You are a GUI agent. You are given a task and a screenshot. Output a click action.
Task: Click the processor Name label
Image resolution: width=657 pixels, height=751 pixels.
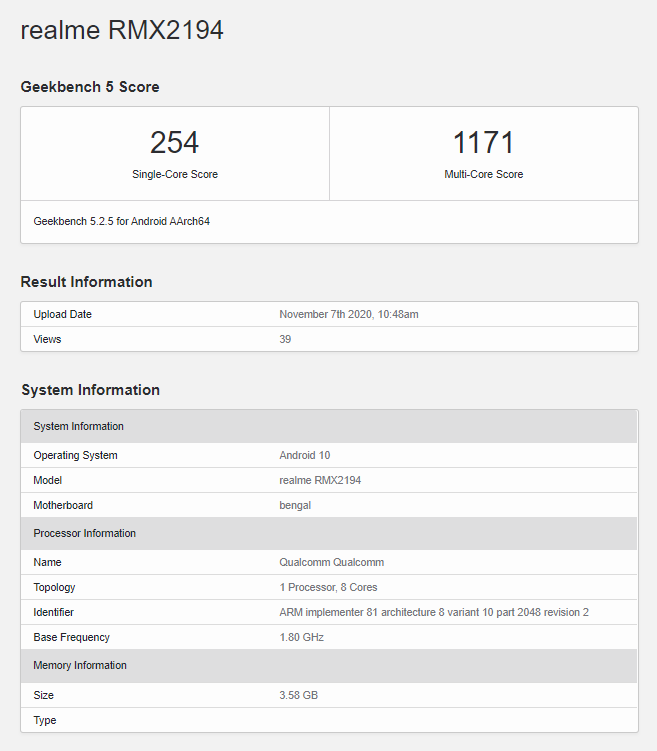47,562
